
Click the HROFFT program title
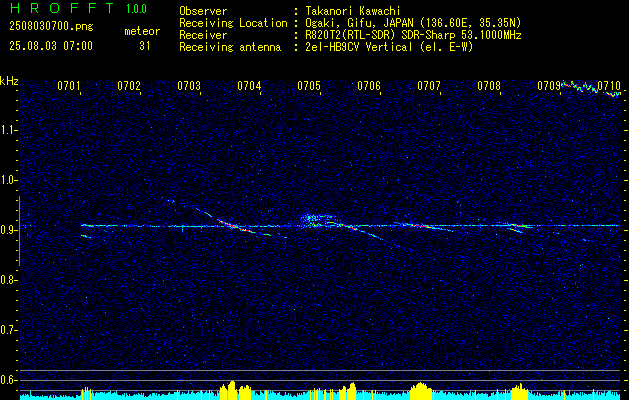tap(63, 8)
